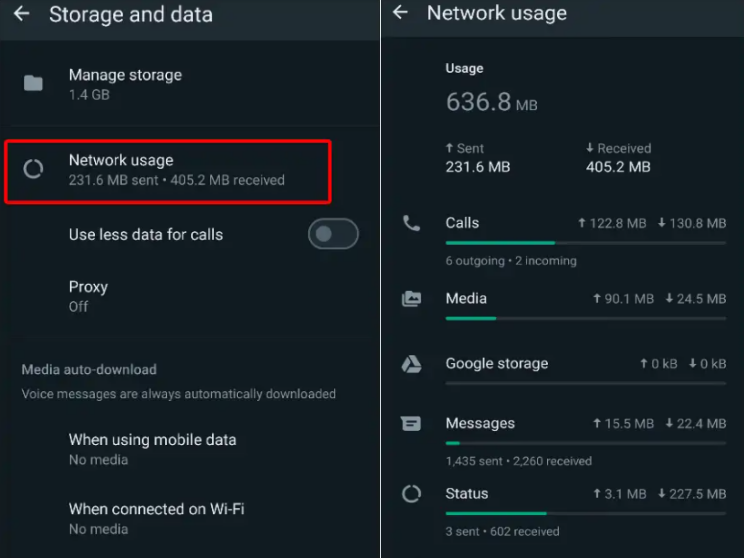This screenshot has height=558, width=744.
Task: Click the Network usage circle icon
Action: point(33,169)
